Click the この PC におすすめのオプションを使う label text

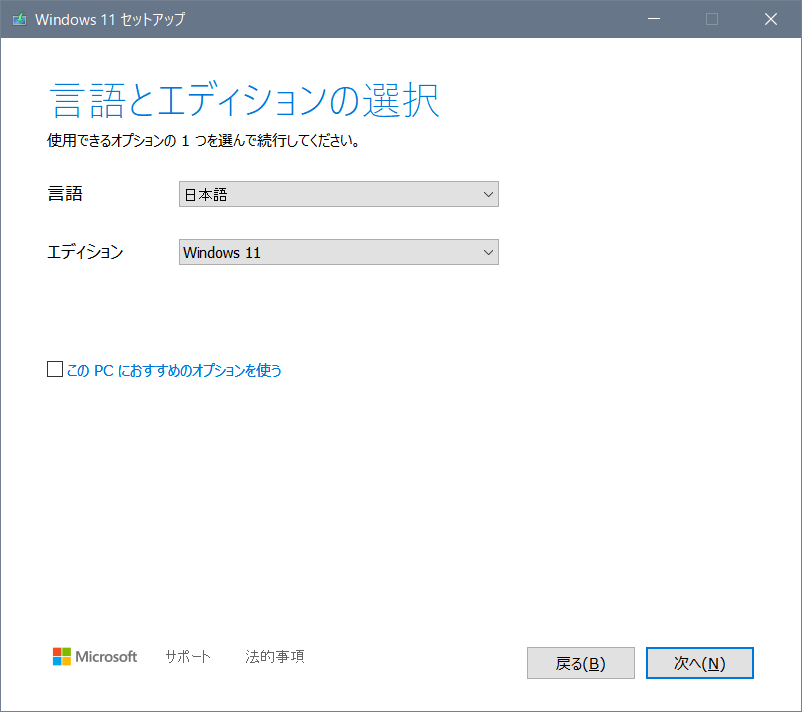click(174, 370)
